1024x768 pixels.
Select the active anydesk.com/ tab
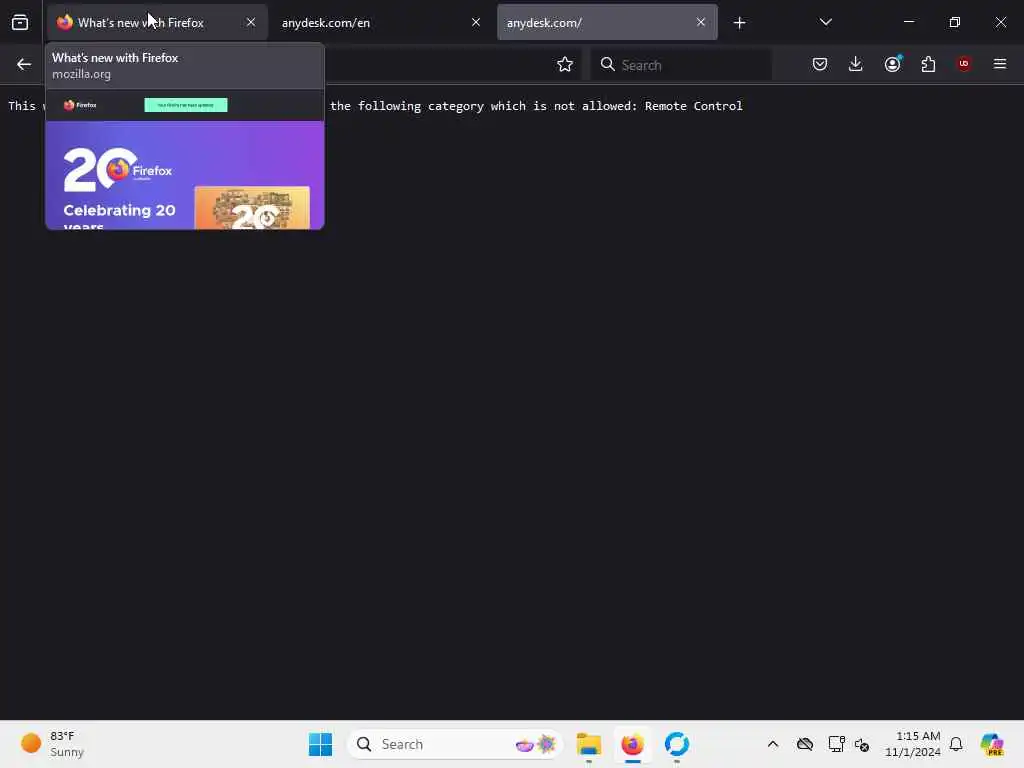point(607,23)
